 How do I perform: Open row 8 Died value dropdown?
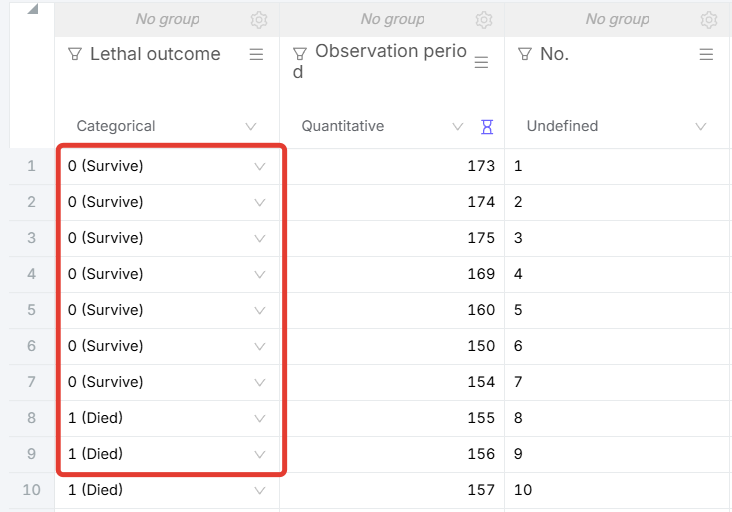pos(260,418)
